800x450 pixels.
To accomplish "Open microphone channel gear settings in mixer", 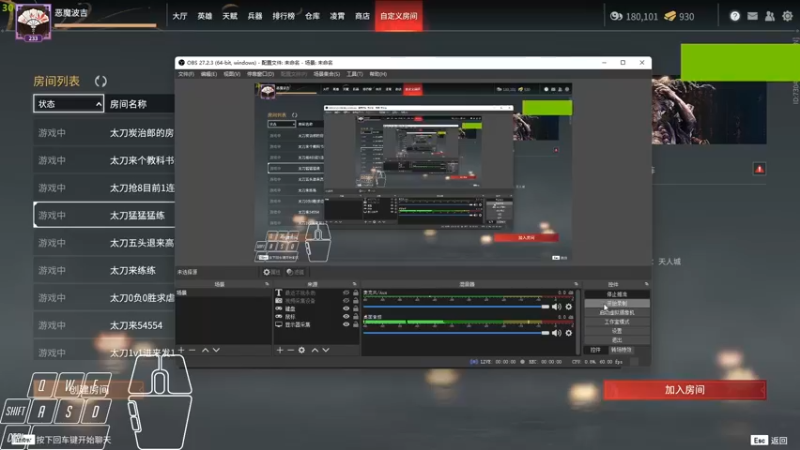I will tap(569, 307).
